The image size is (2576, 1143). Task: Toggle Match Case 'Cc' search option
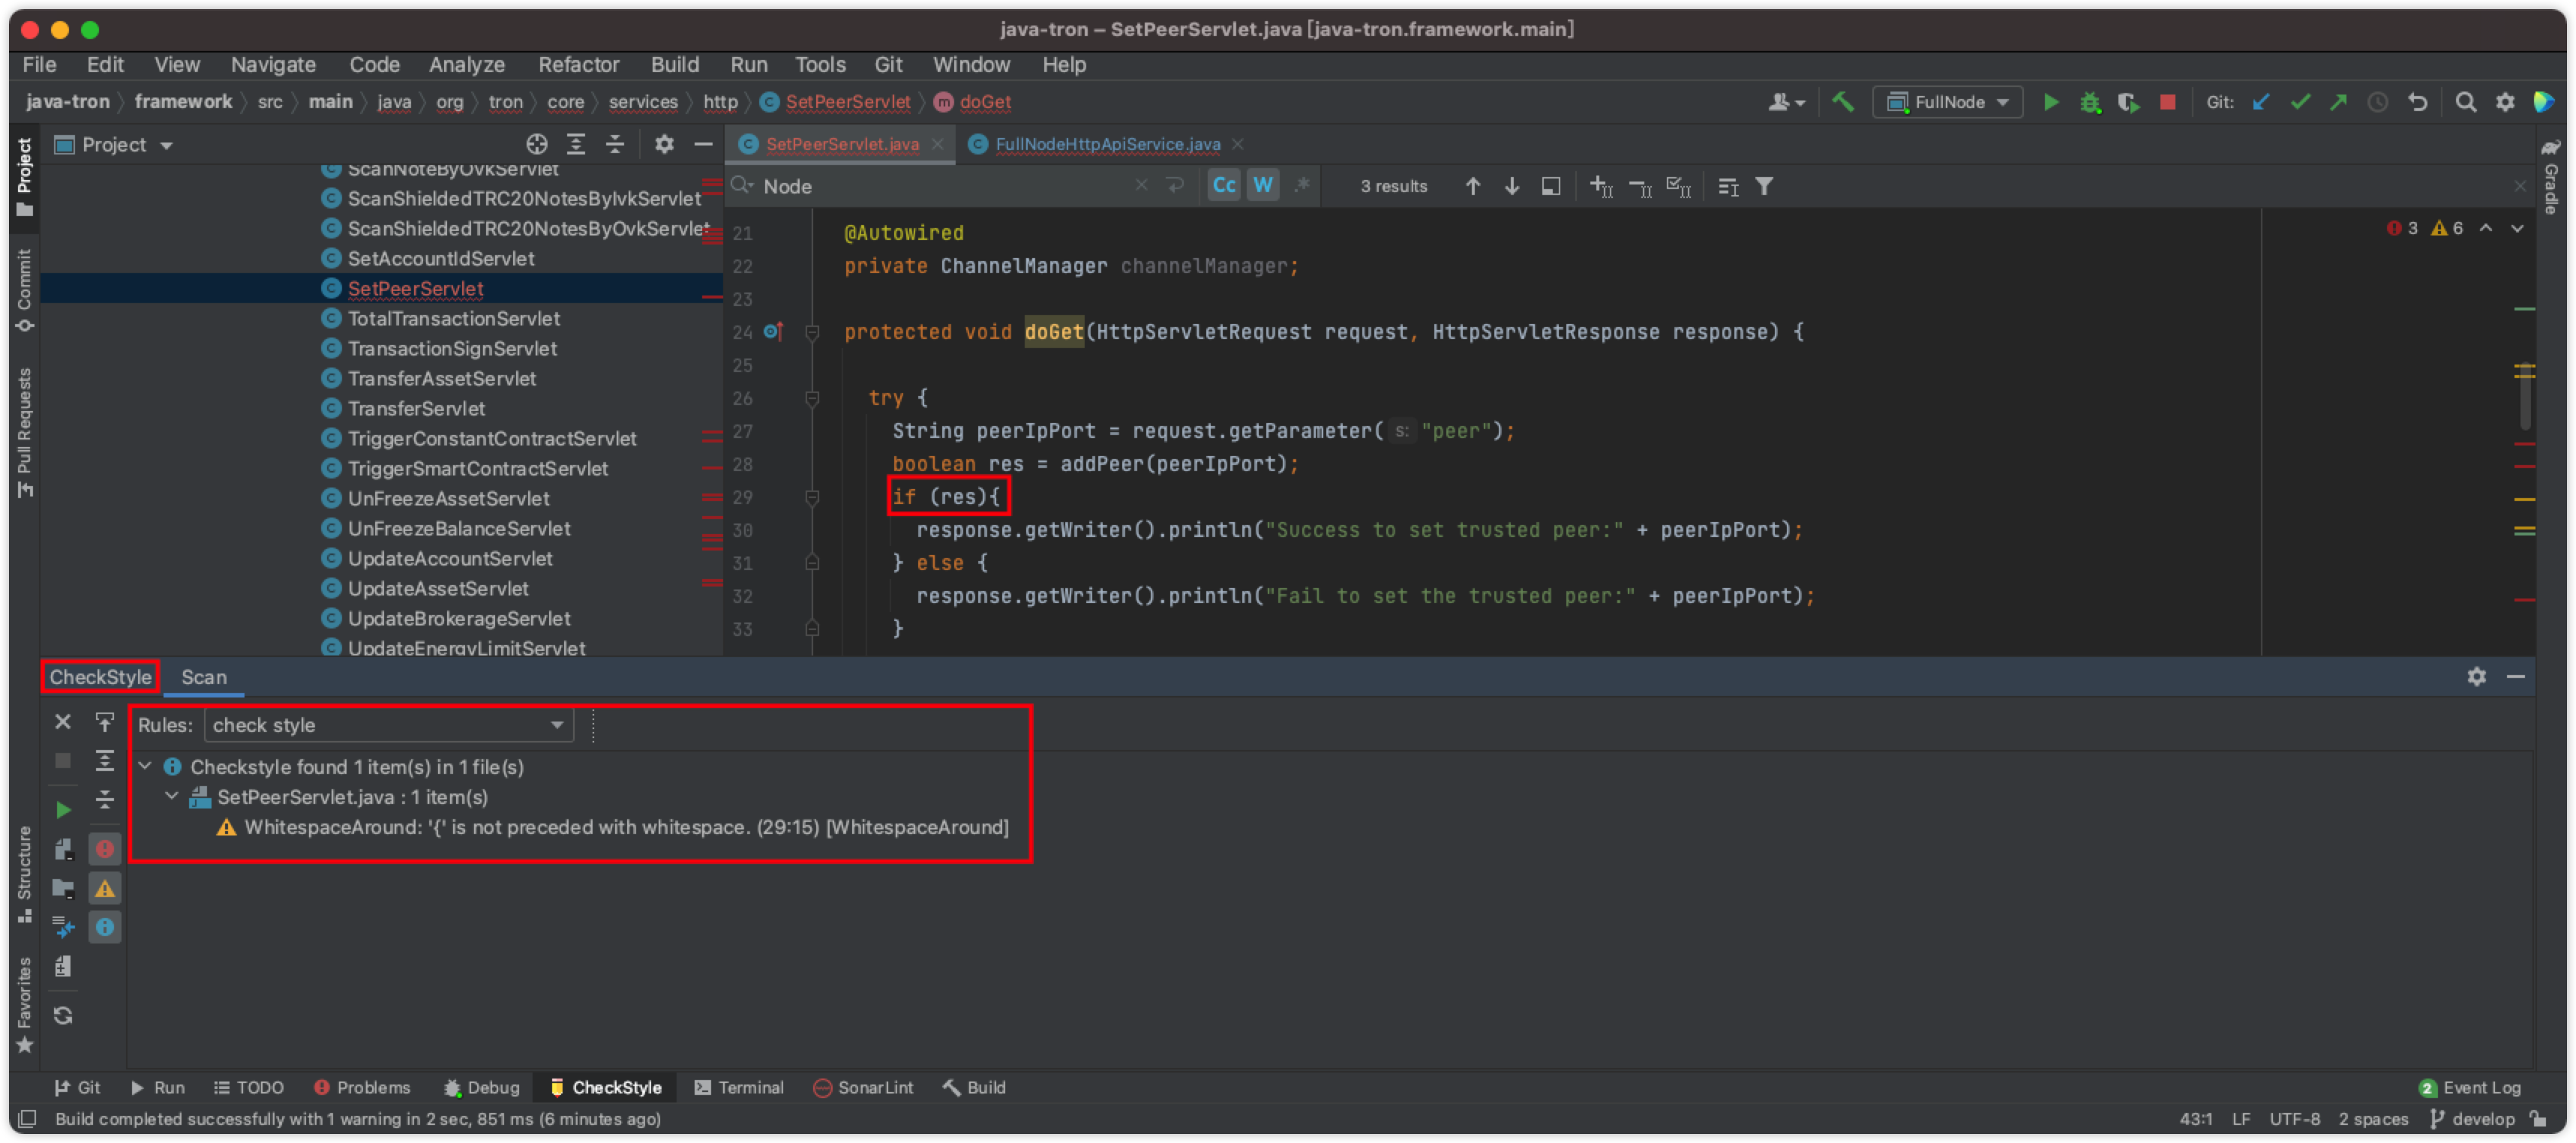[x=1224, y=186]
